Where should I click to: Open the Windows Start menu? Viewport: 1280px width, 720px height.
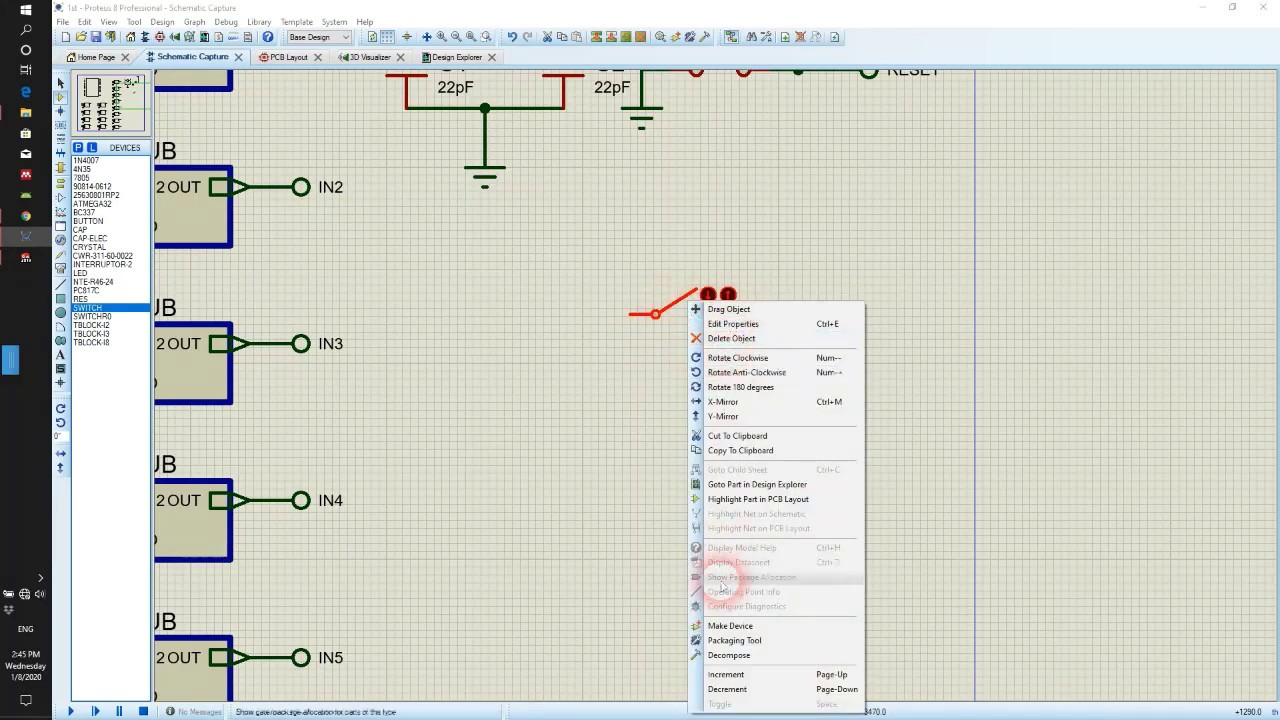tap(26, 10)
